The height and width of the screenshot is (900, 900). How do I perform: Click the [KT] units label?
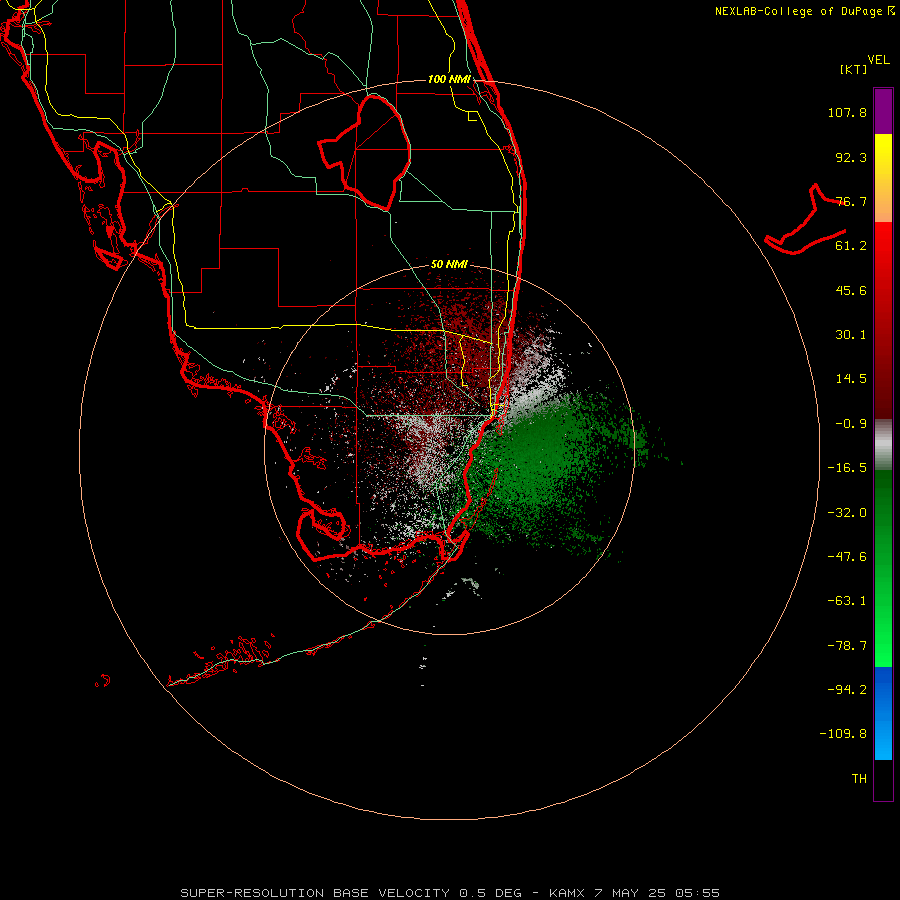pyautogui.click(x=854, y=69)
